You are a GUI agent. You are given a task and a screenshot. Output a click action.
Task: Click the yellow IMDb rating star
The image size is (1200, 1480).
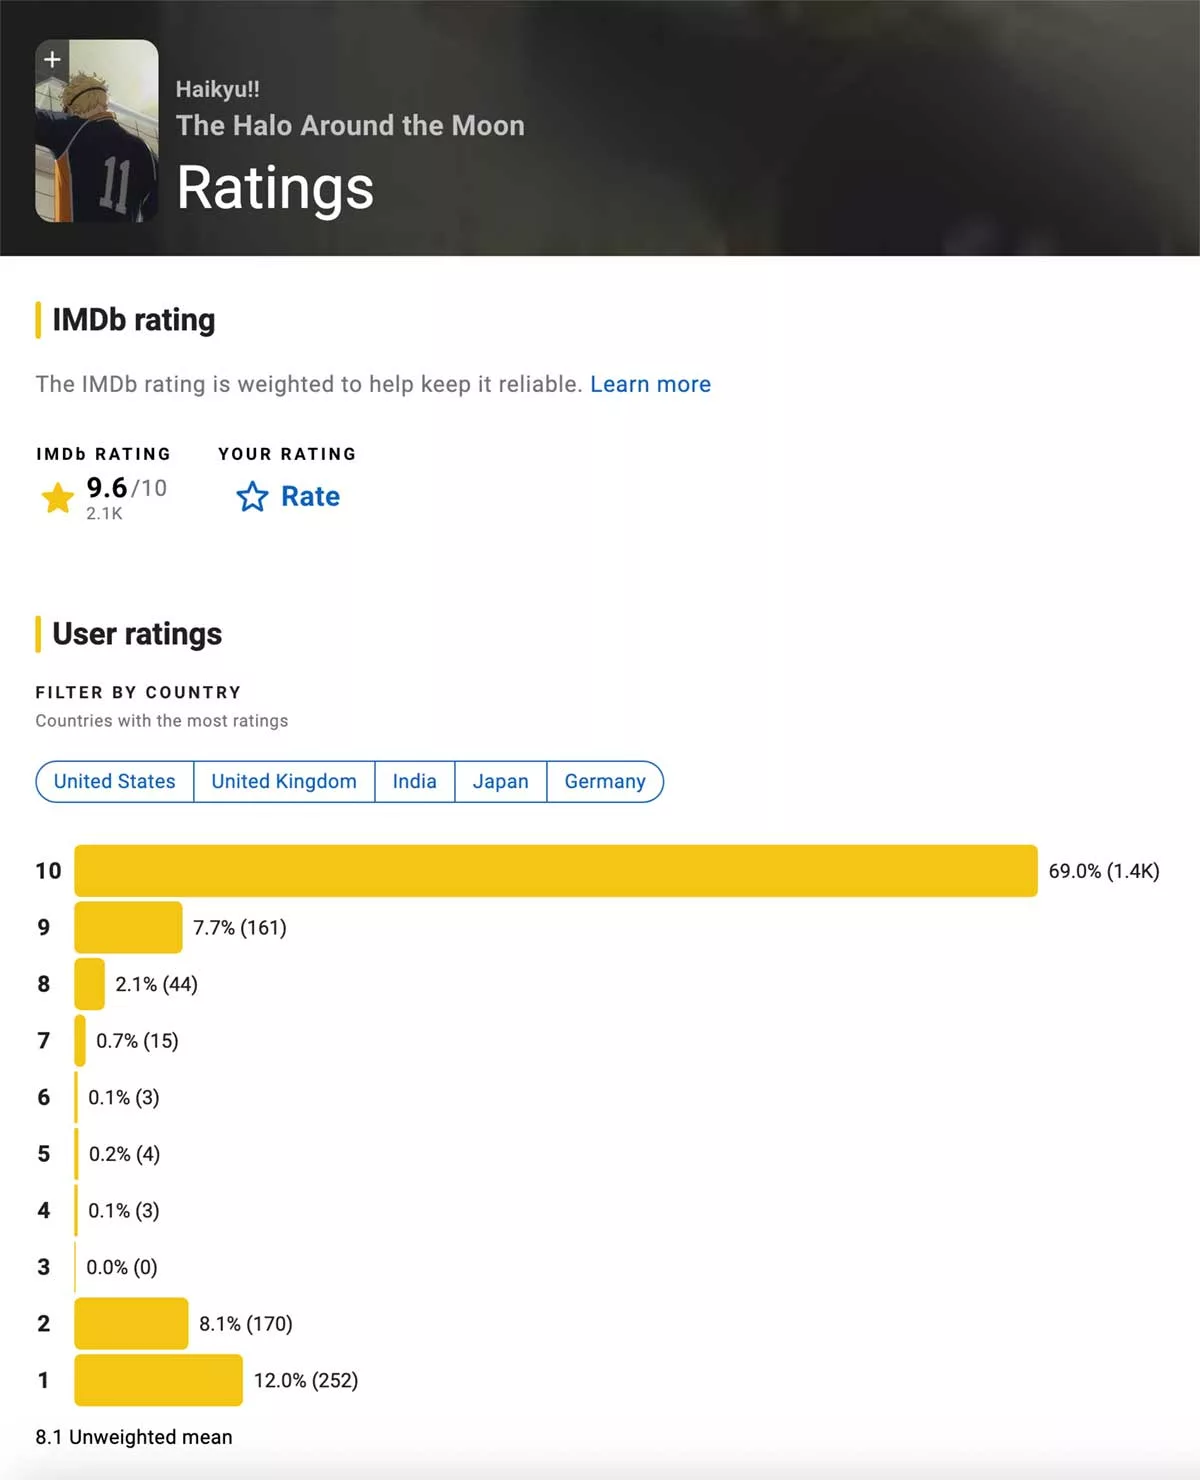58,497
